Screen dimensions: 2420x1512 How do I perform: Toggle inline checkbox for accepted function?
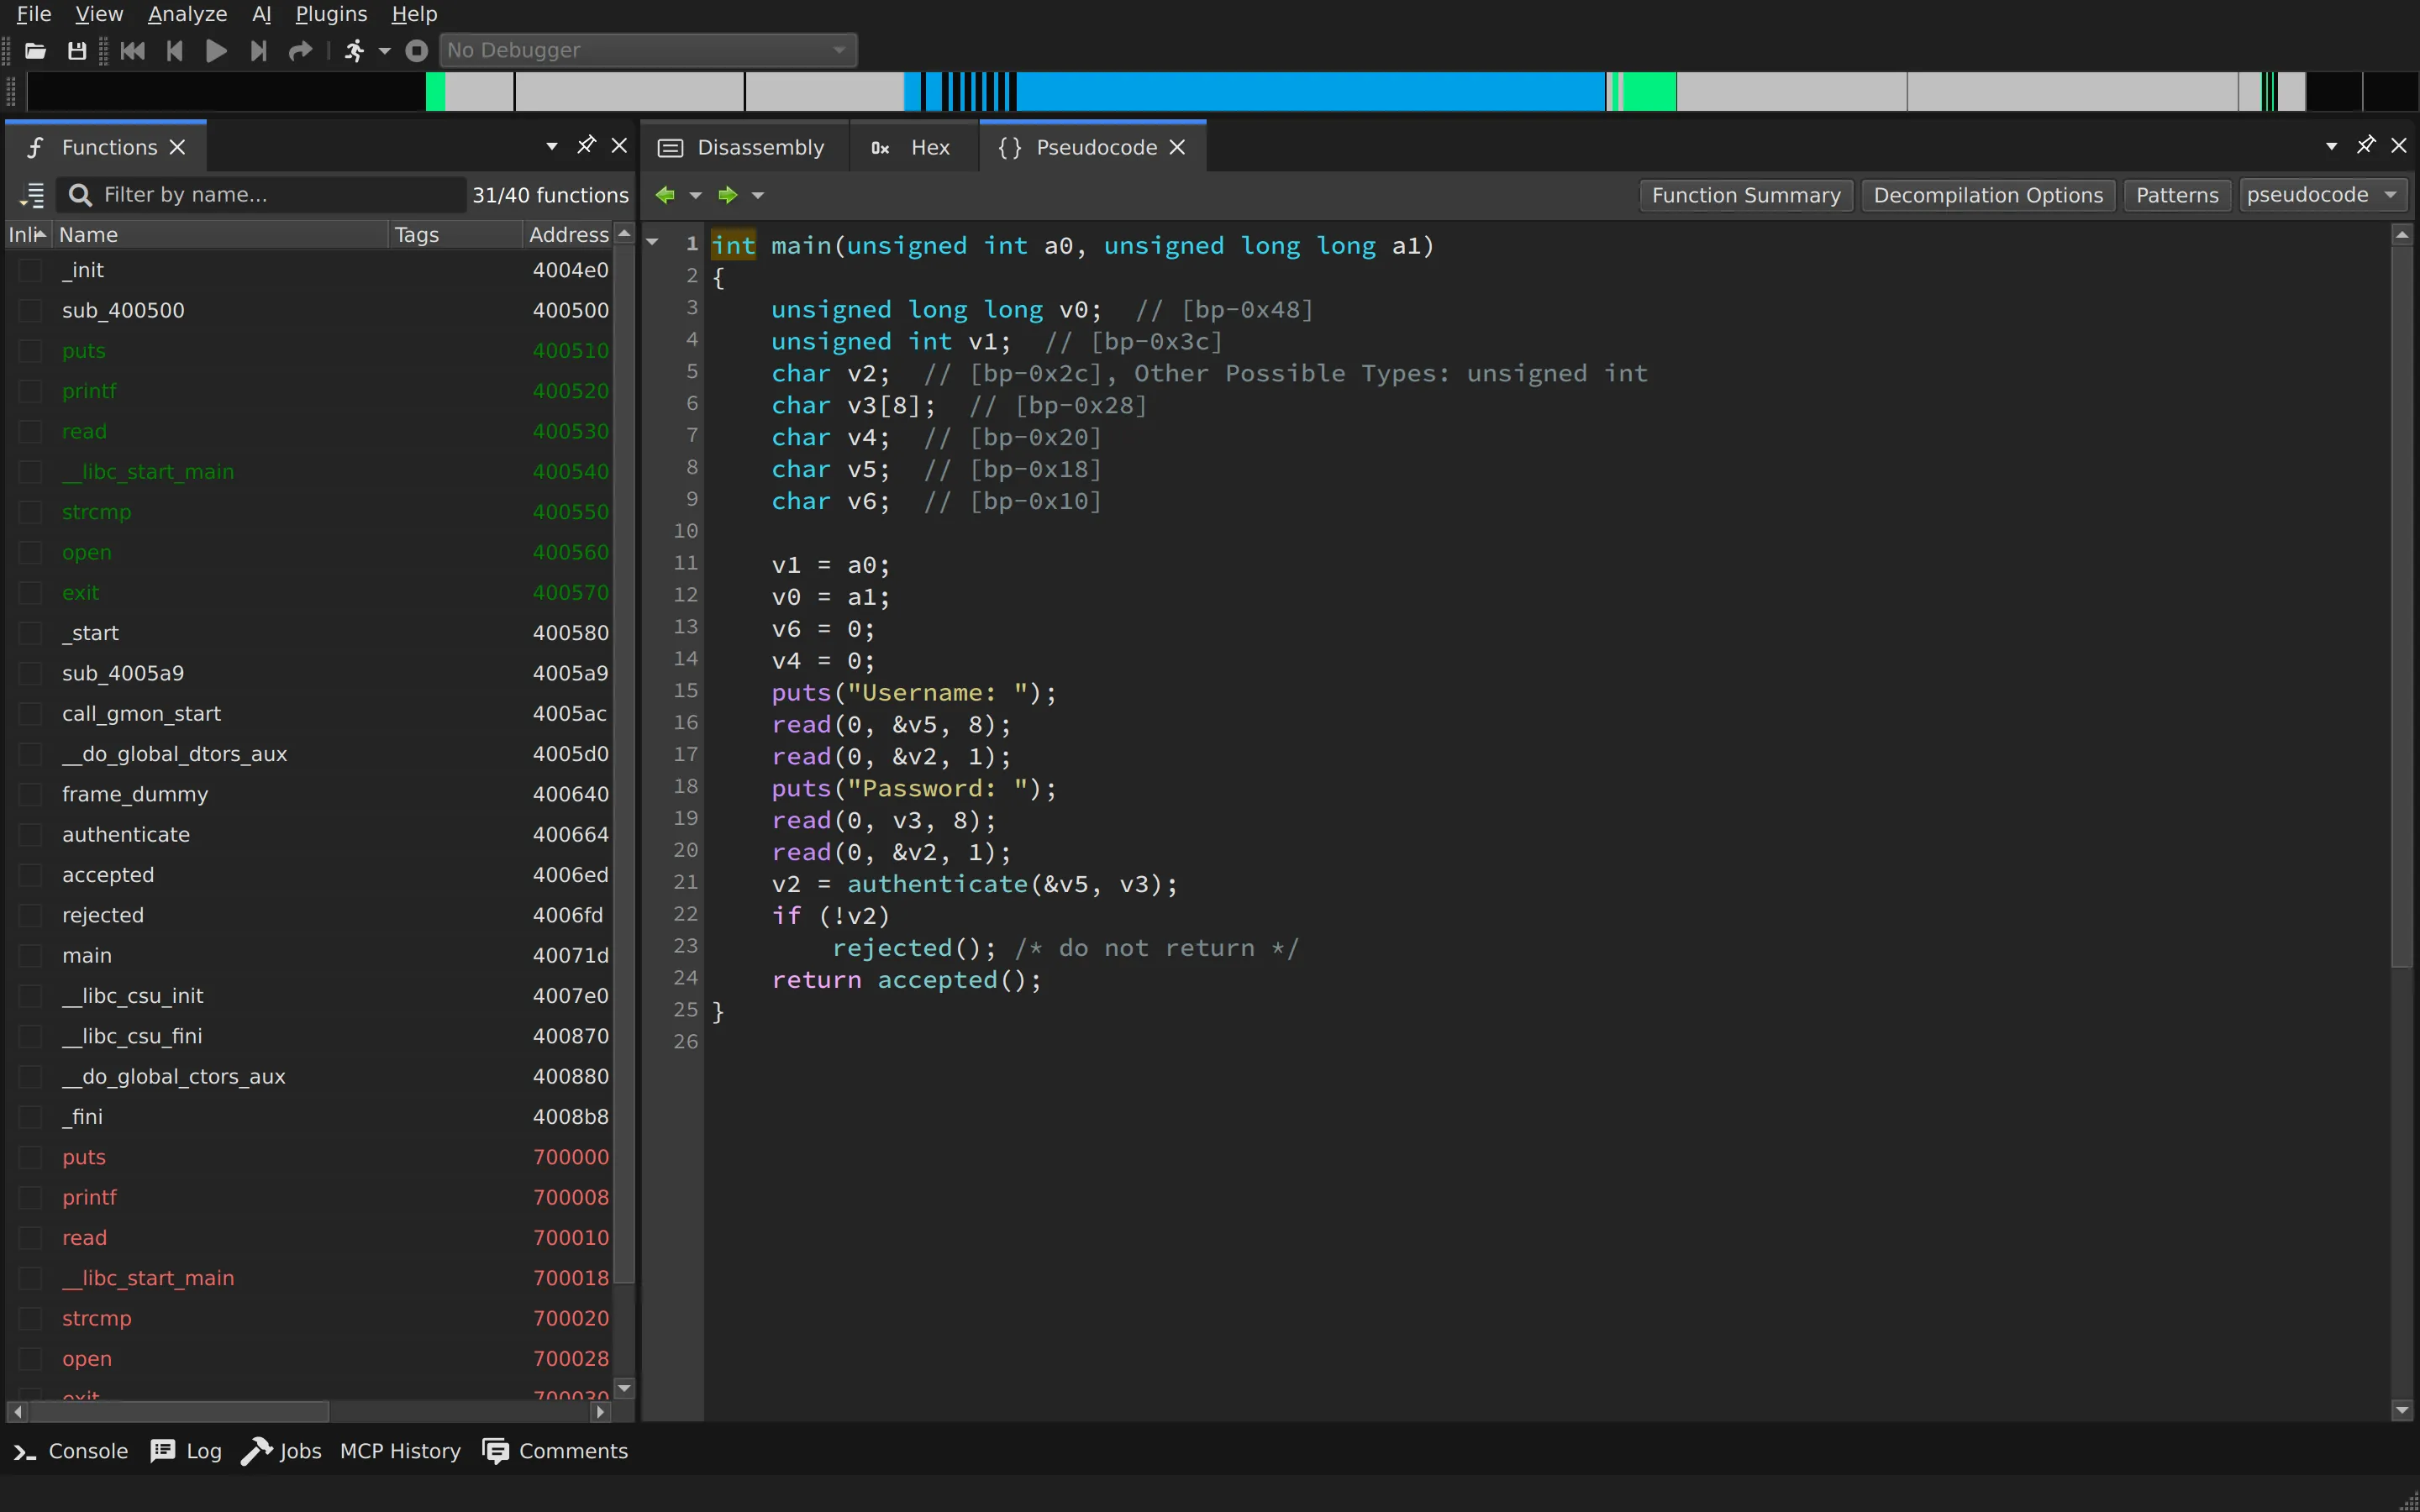pos(31,875)
